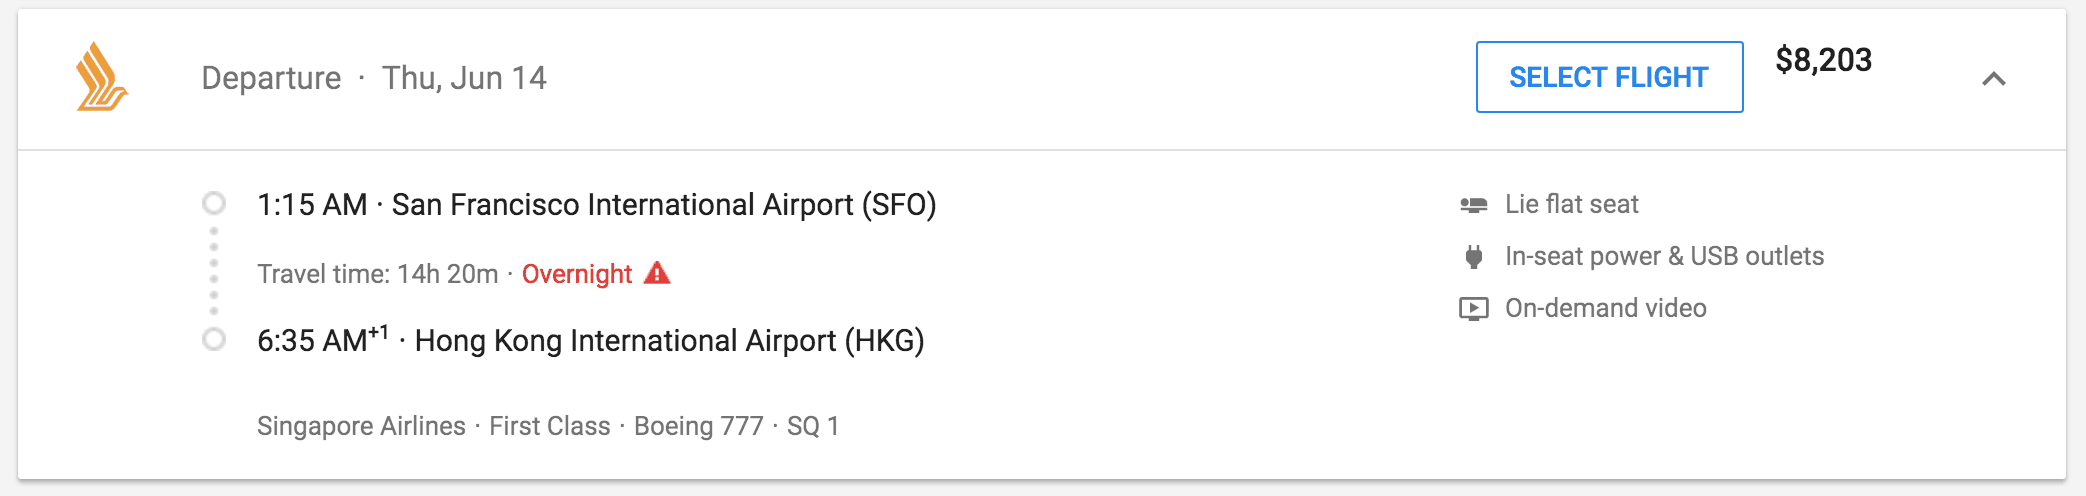Collapse the flight details chevron
Image resolution: width=2086 pixels, height=496 pixels.
tap(1994, 79)
